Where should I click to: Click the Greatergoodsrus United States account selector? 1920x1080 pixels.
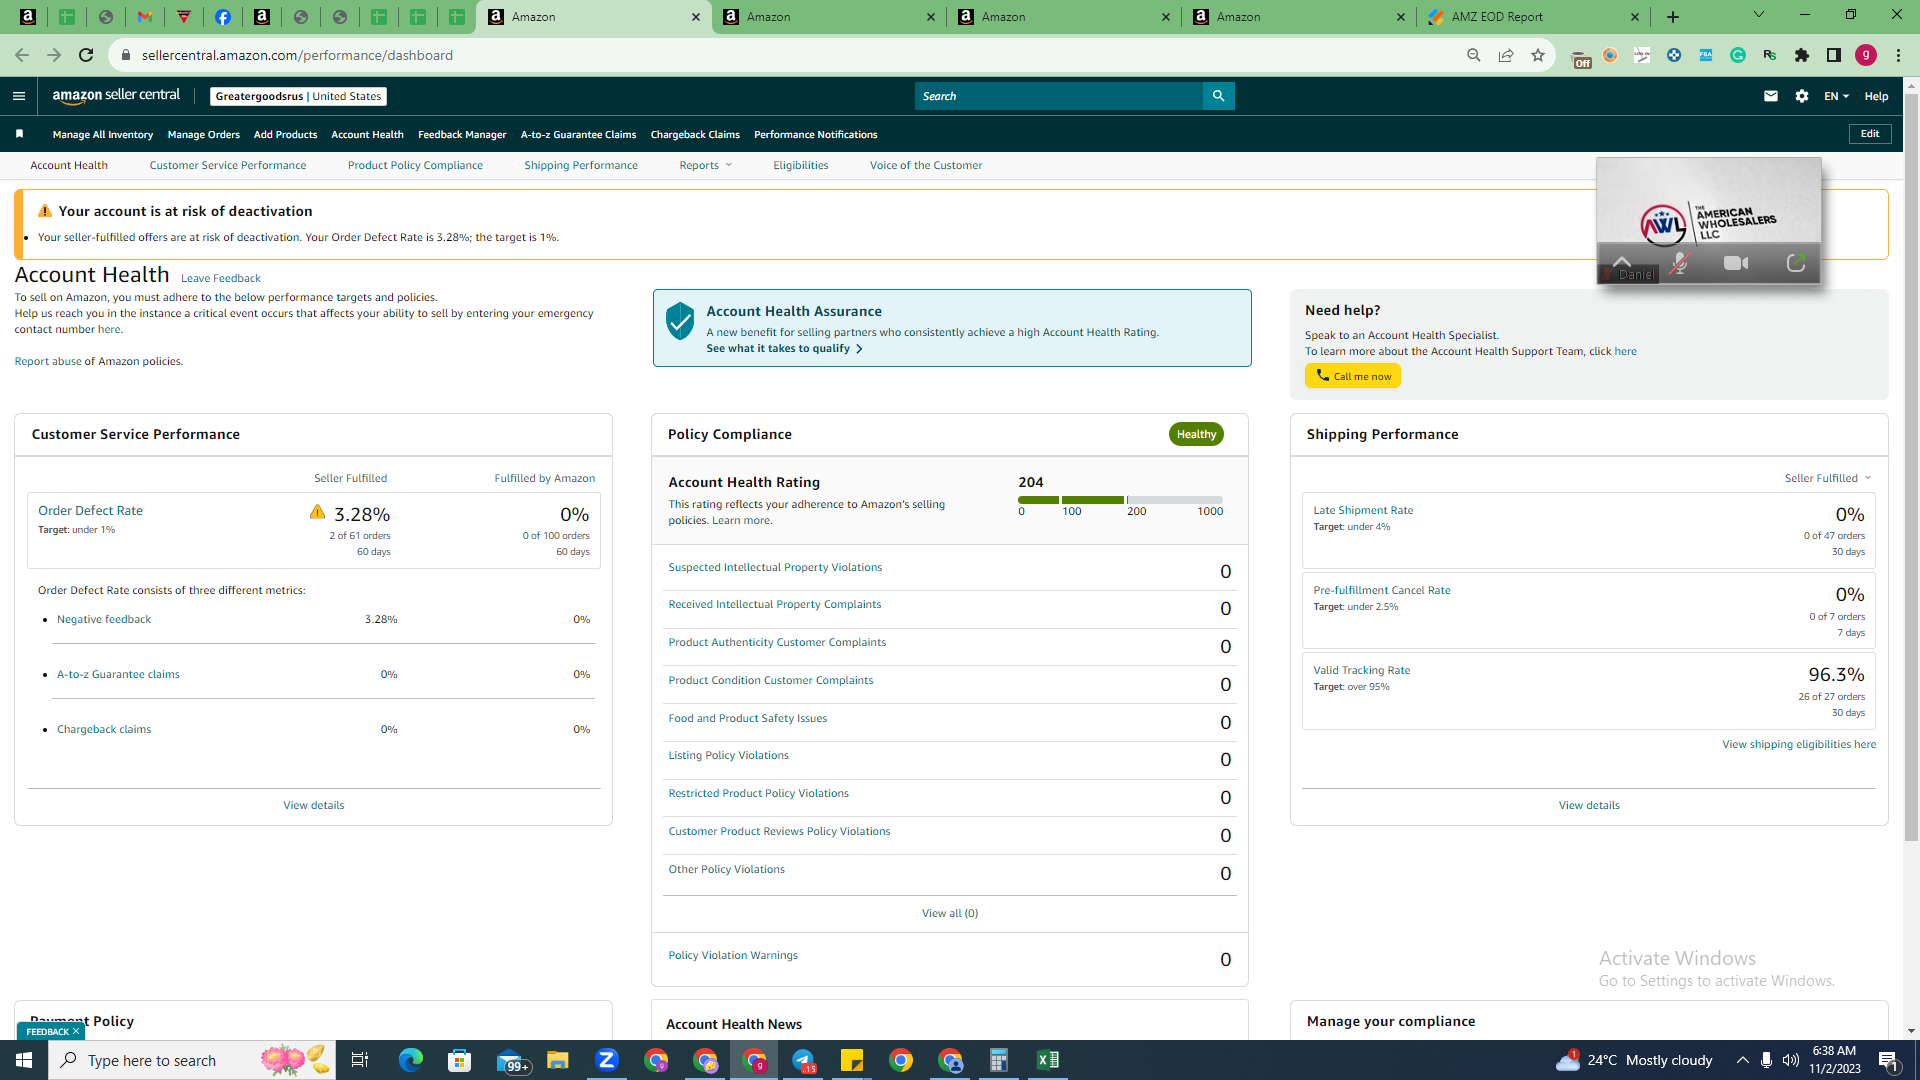[298, 96]
